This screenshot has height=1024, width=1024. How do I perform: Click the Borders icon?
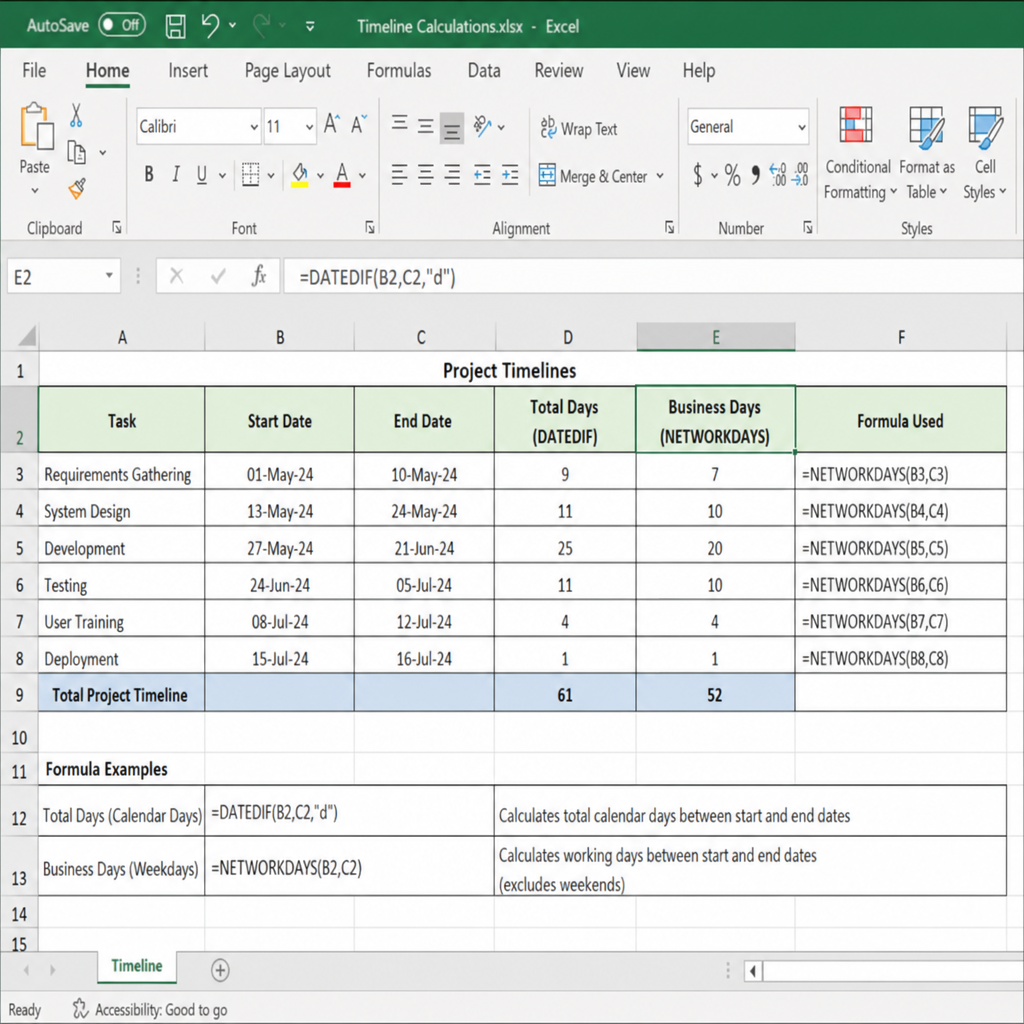pyautogui.click(x=250, y=175)
